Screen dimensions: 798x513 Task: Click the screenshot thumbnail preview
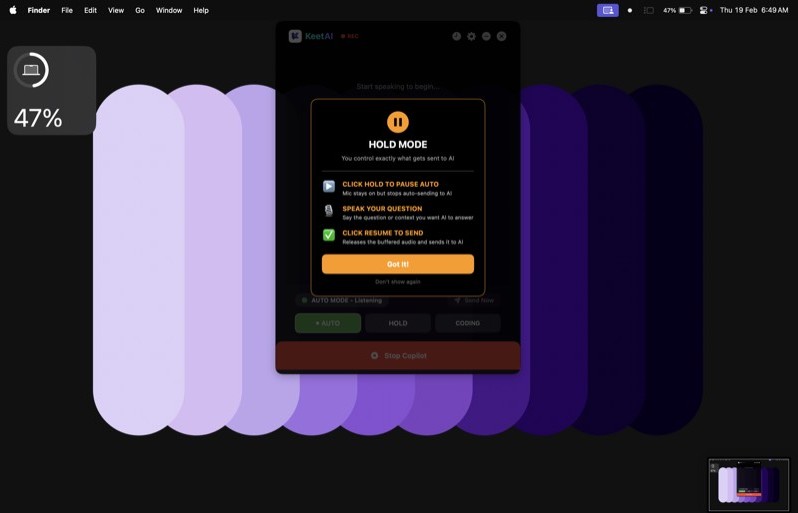pos(748,485)
